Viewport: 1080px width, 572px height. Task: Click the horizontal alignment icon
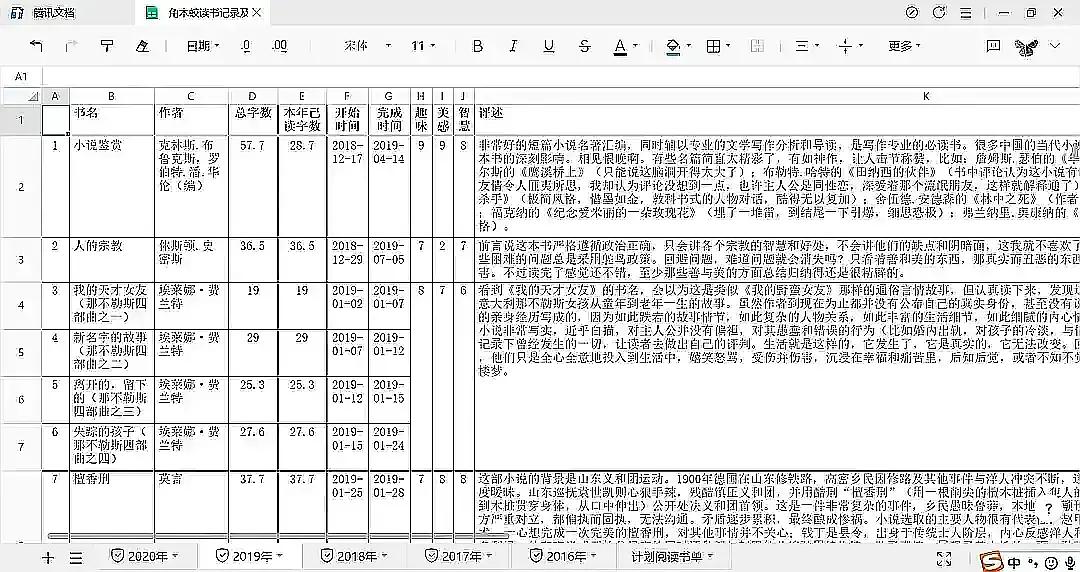pyautogui.click(x=802, y=46)
